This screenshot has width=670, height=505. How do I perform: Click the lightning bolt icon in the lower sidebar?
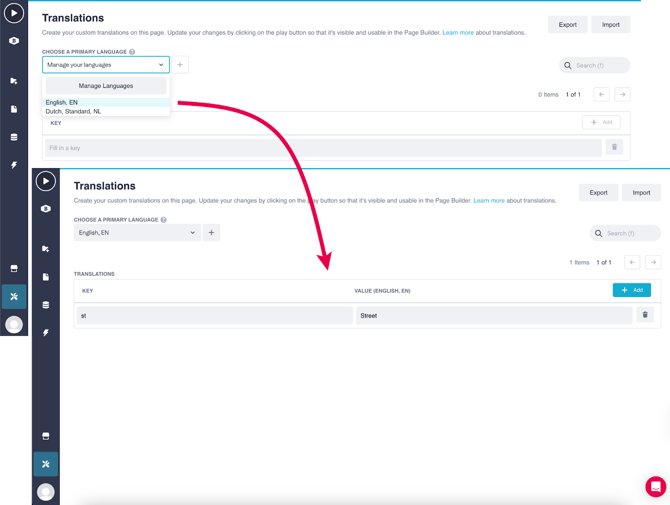click(x=46, y=333)
